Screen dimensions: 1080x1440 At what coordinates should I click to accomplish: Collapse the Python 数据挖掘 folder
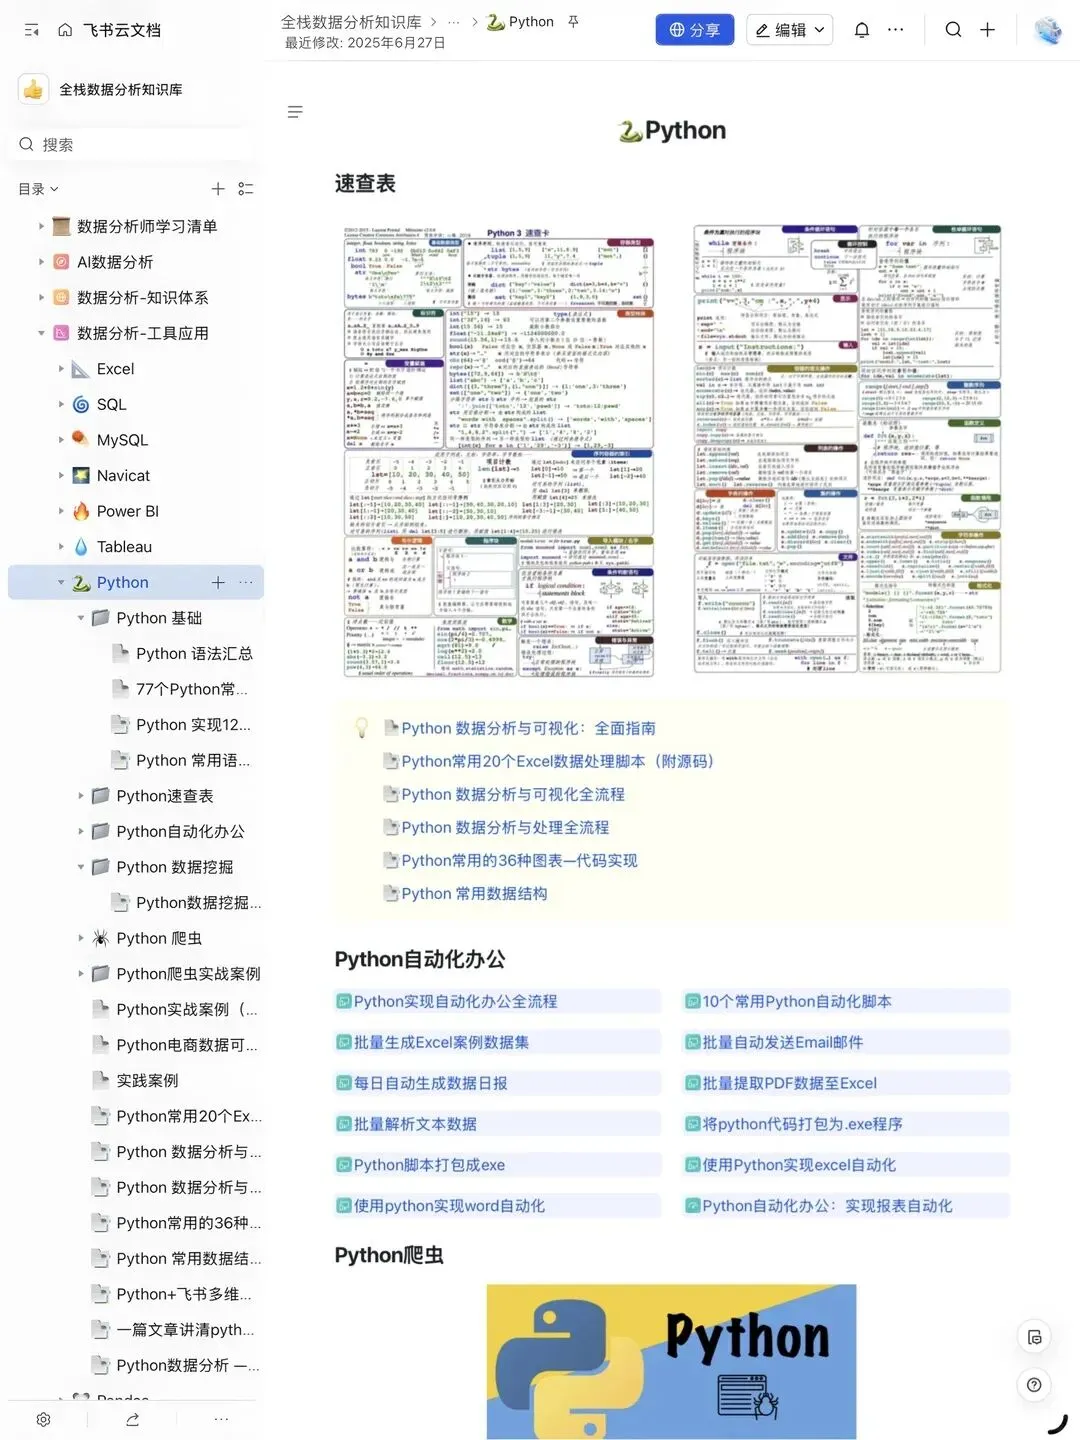point(81,867)
